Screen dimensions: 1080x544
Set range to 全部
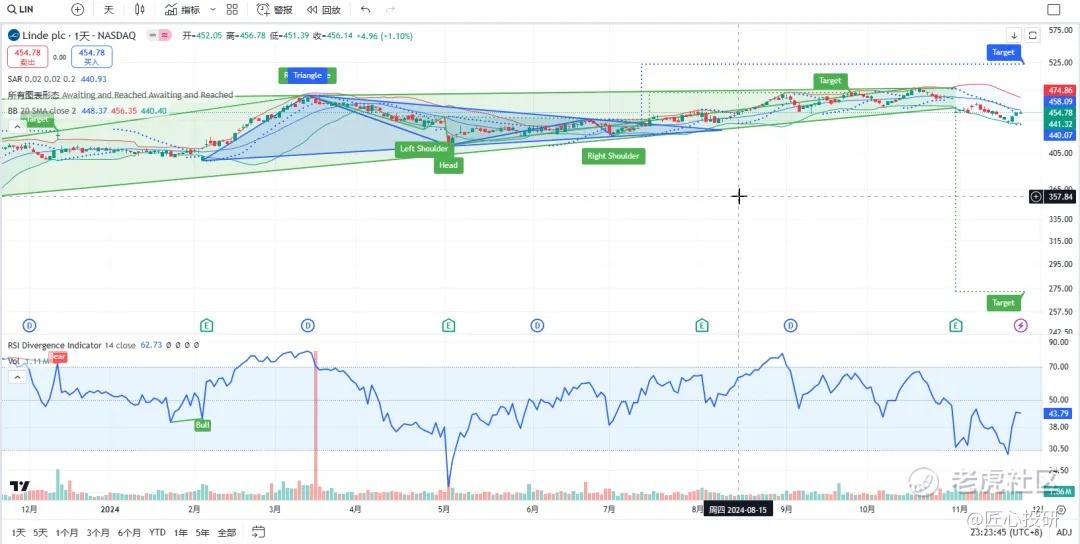coord(227,532)
